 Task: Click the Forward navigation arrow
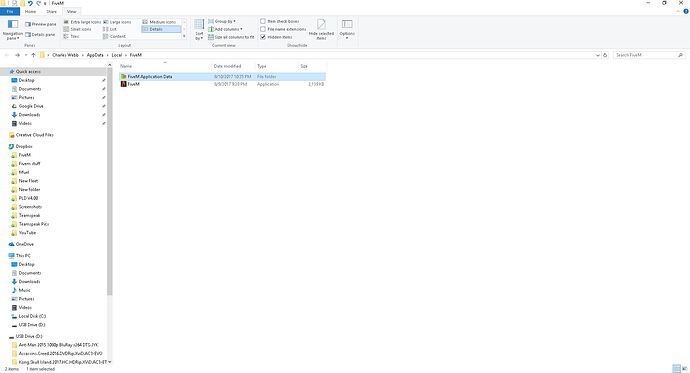17,55
